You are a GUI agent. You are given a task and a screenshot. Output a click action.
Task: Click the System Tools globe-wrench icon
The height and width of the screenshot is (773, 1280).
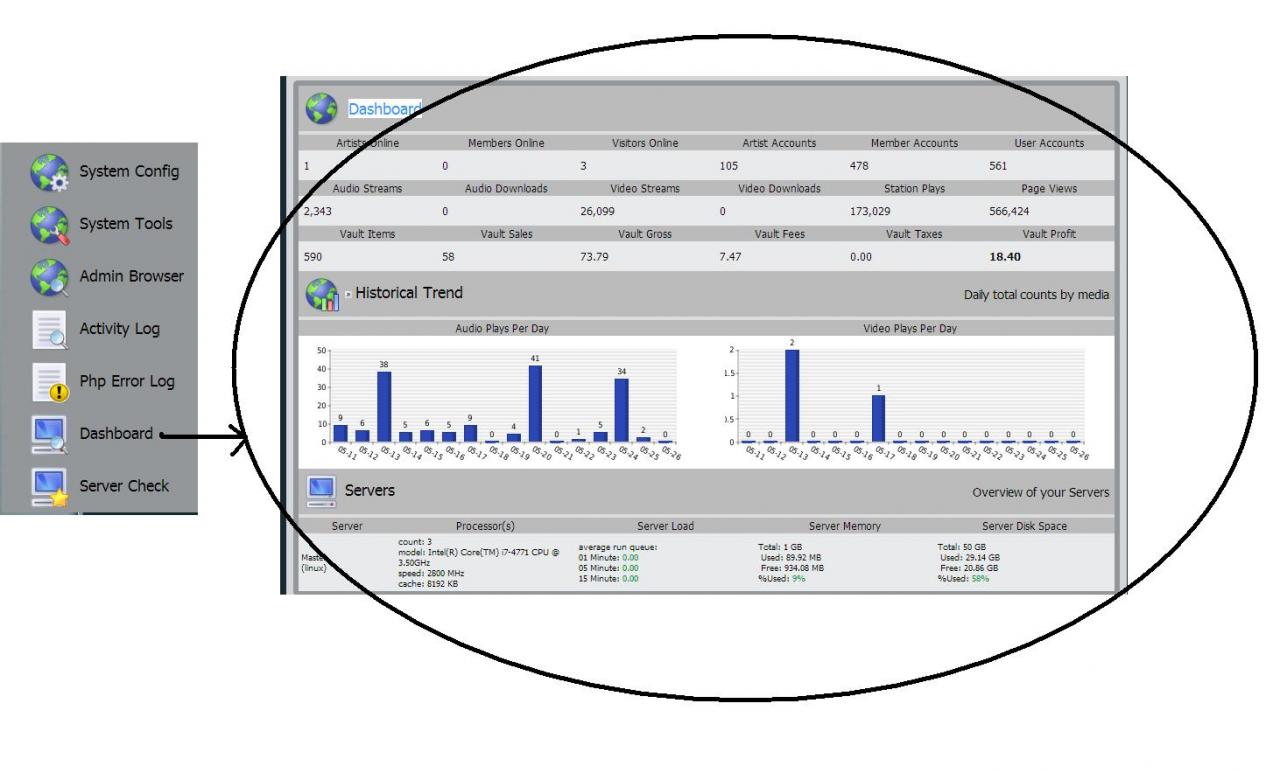pos(49,224)
